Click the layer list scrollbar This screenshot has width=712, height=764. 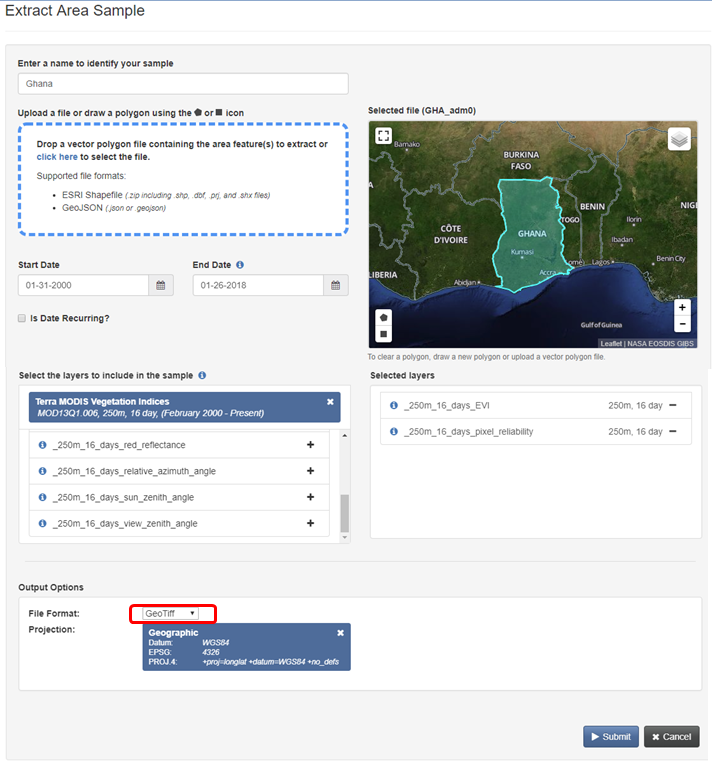(x=345, y=512)
